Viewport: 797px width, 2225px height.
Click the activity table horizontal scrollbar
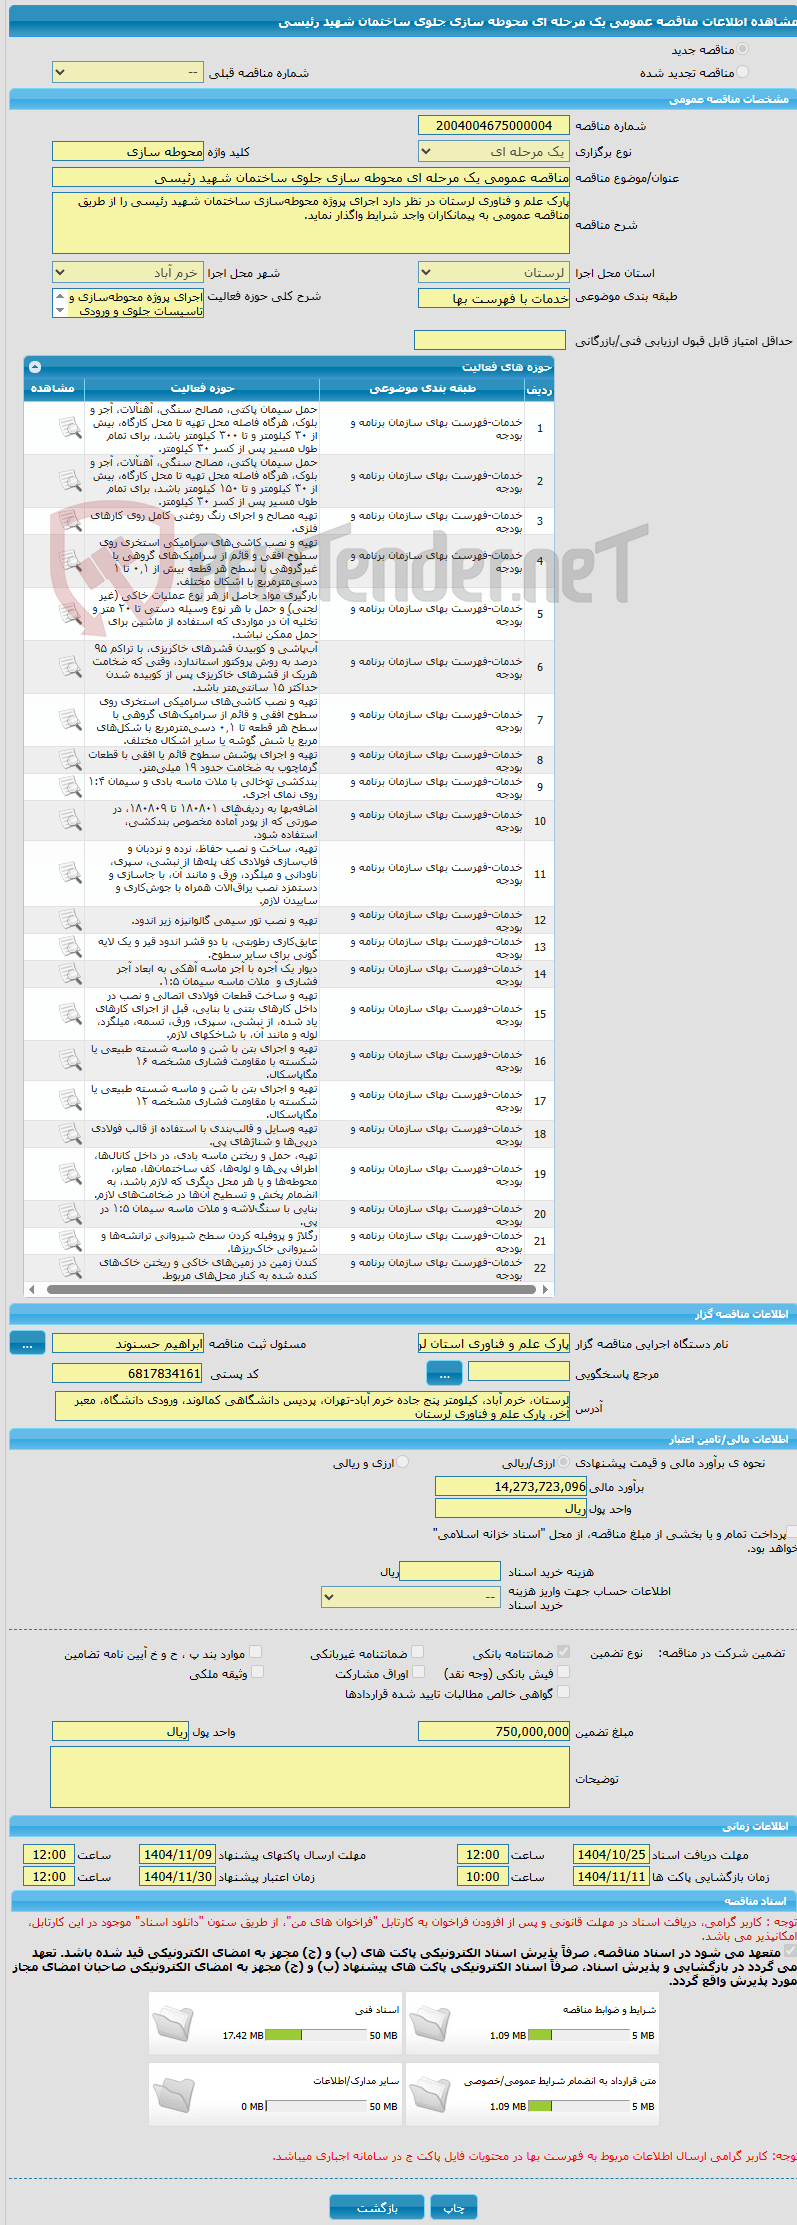click(289, 1290)
